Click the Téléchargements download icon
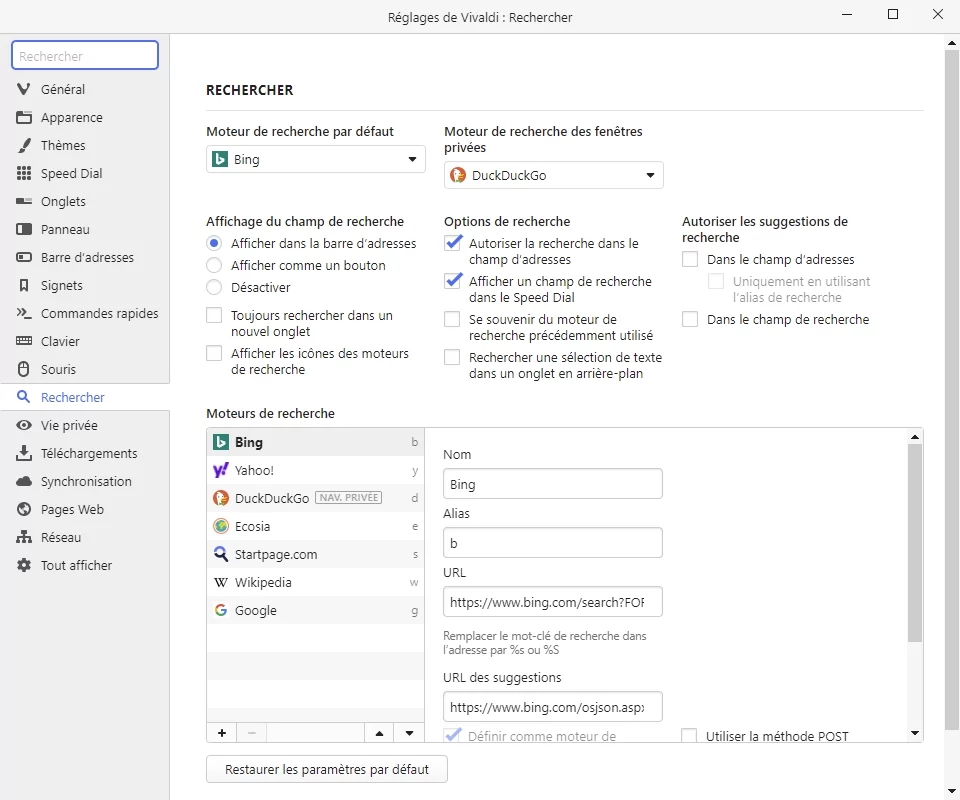The image size is (960, 800). 23,454
